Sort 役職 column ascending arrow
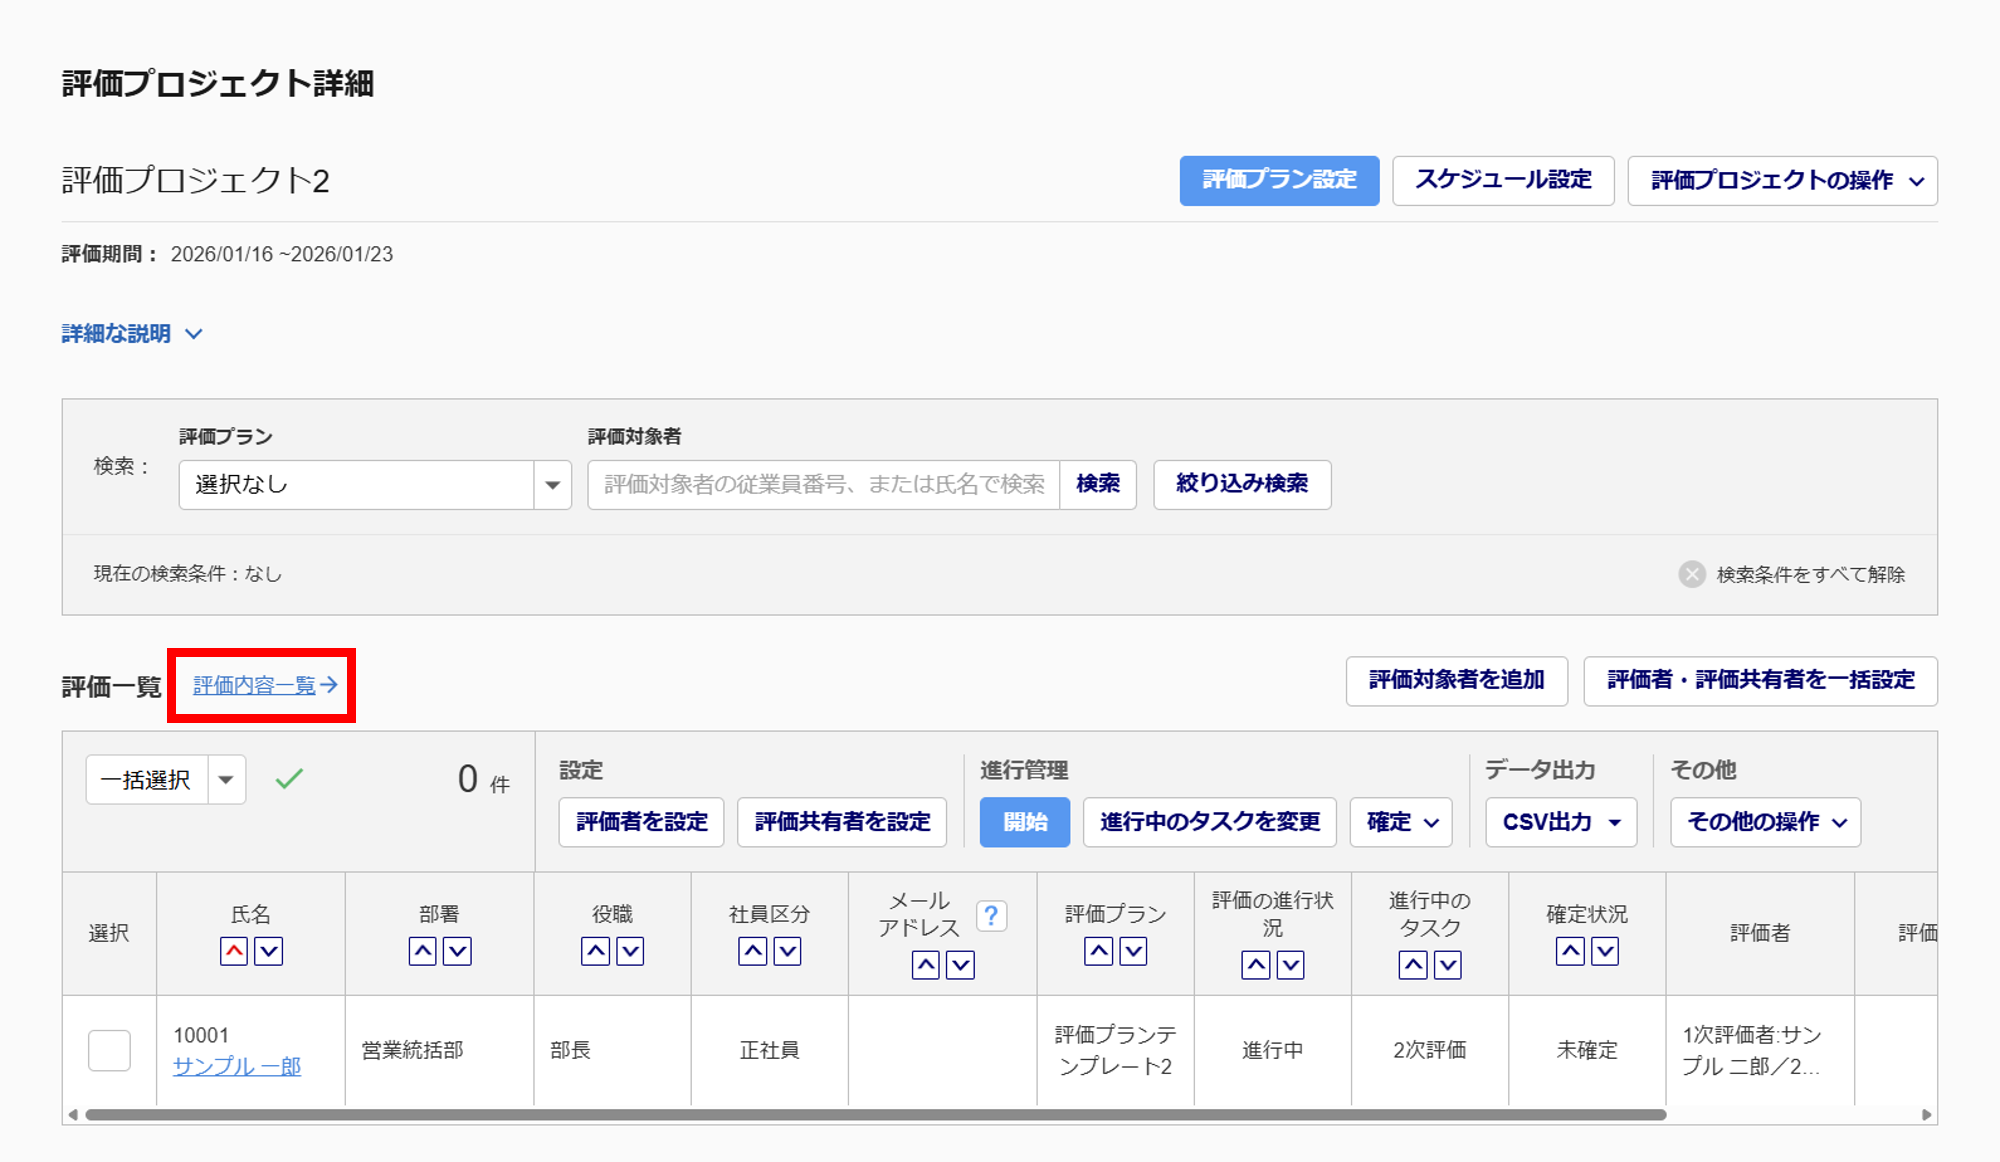The image size is (2000, 1162). coord(596,951)
